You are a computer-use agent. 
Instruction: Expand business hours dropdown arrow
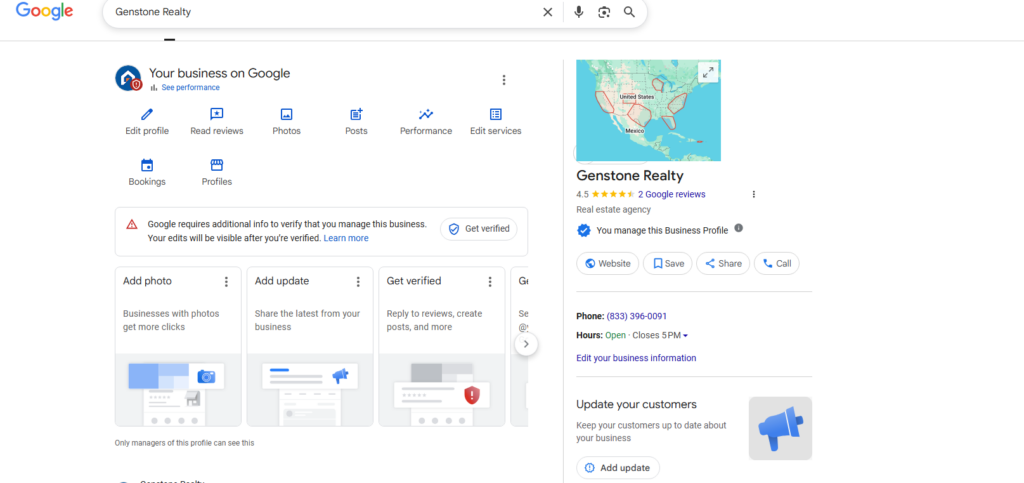[x=685, y=335]
